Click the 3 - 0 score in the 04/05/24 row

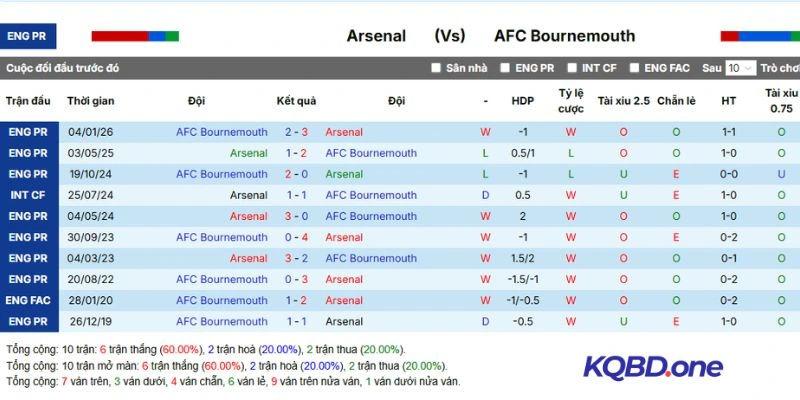pos(296,216)
